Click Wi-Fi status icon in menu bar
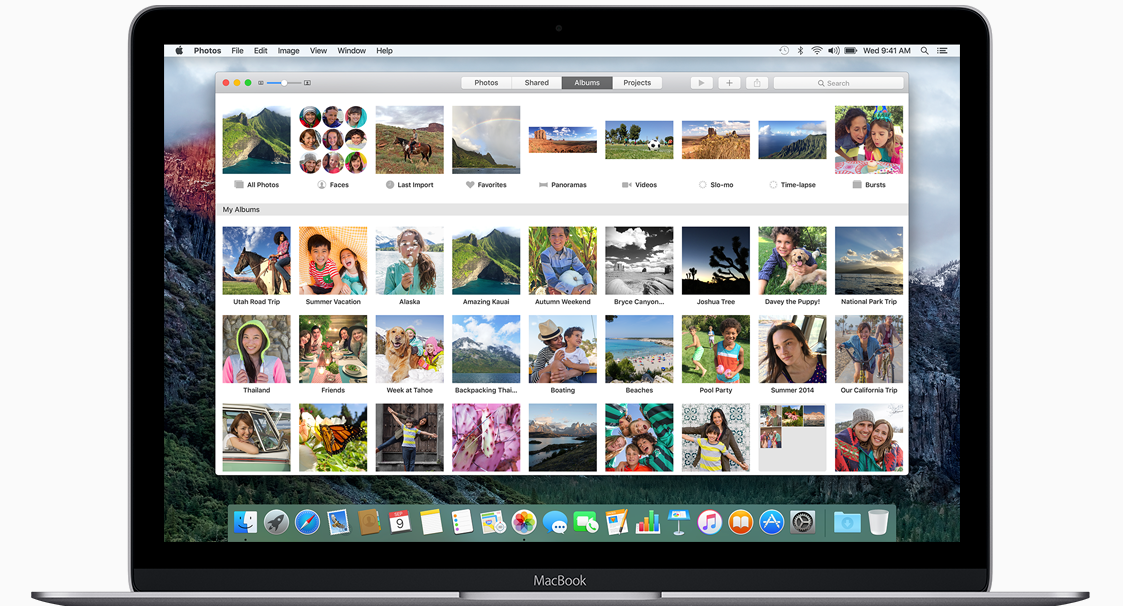This screenshot has height=606, width=1123. 816,51
